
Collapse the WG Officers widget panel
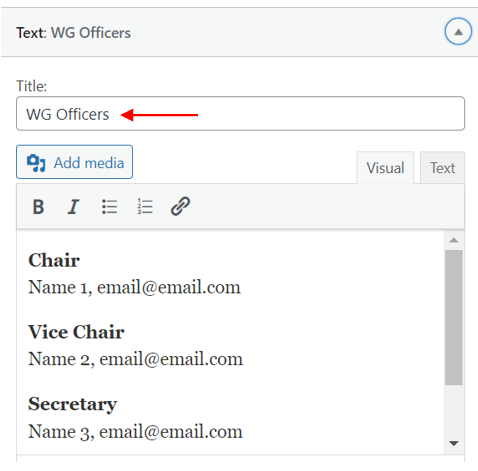coord(458,32)
